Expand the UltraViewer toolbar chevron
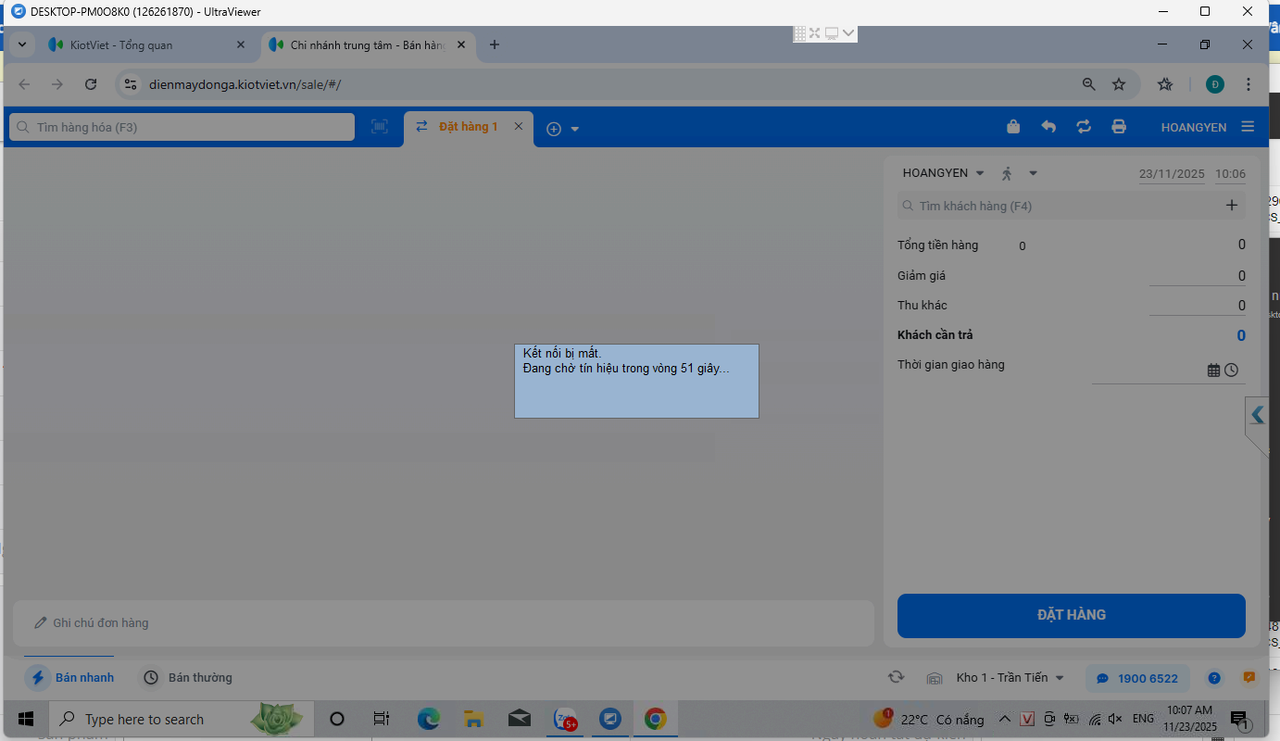The height and width of the screenshot is (741, 1280). click(848, 33)
